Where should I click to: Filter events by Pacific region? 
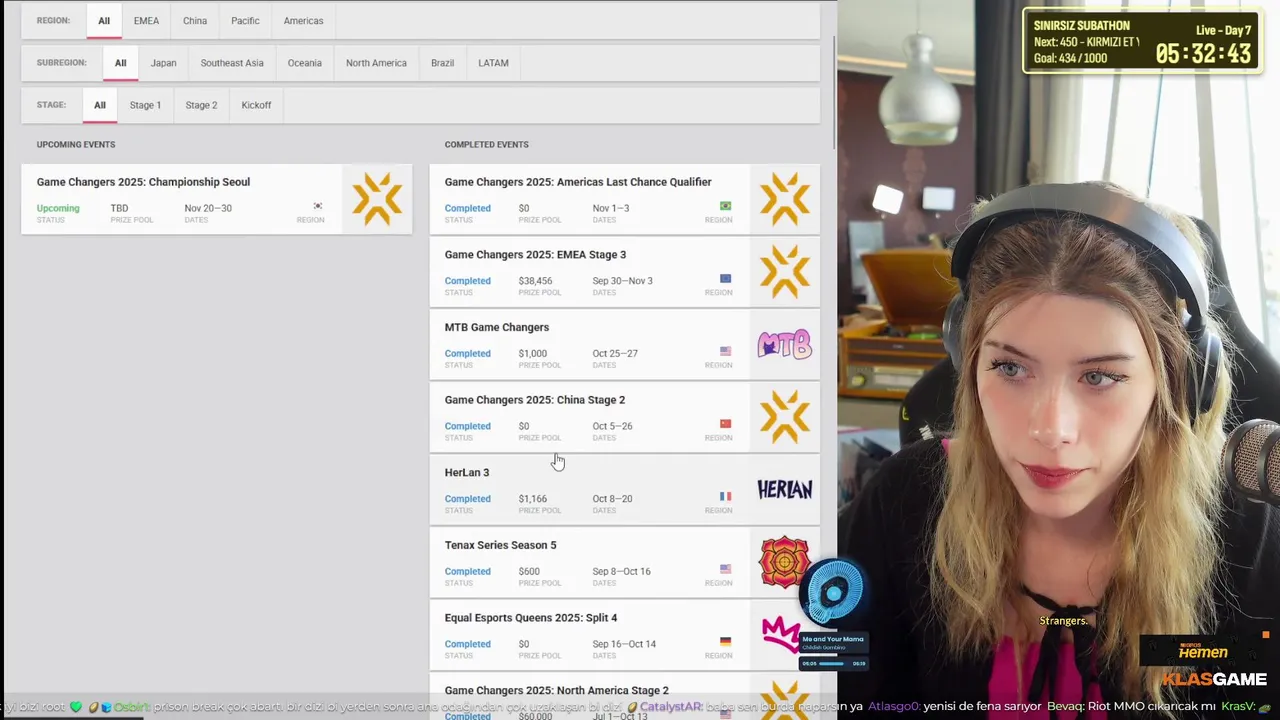pyautogui.click(x=245, y=21)
